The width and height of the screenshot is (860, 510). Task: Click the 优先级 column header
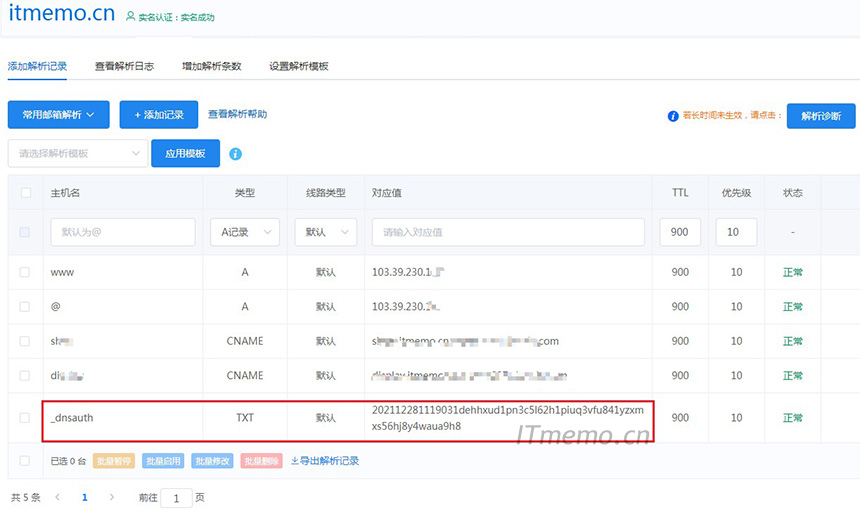click(x=737, y=192)
